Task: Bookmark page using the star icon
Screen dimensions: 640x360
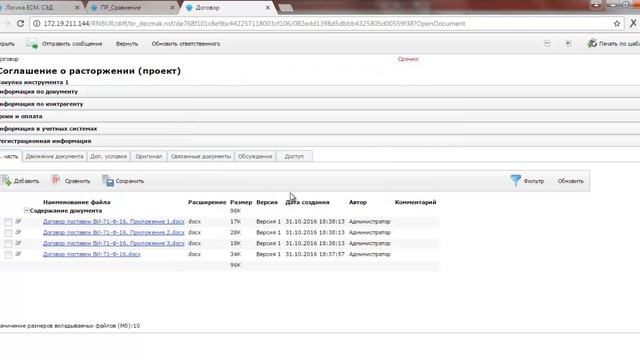Action: [x=617, y=24]
